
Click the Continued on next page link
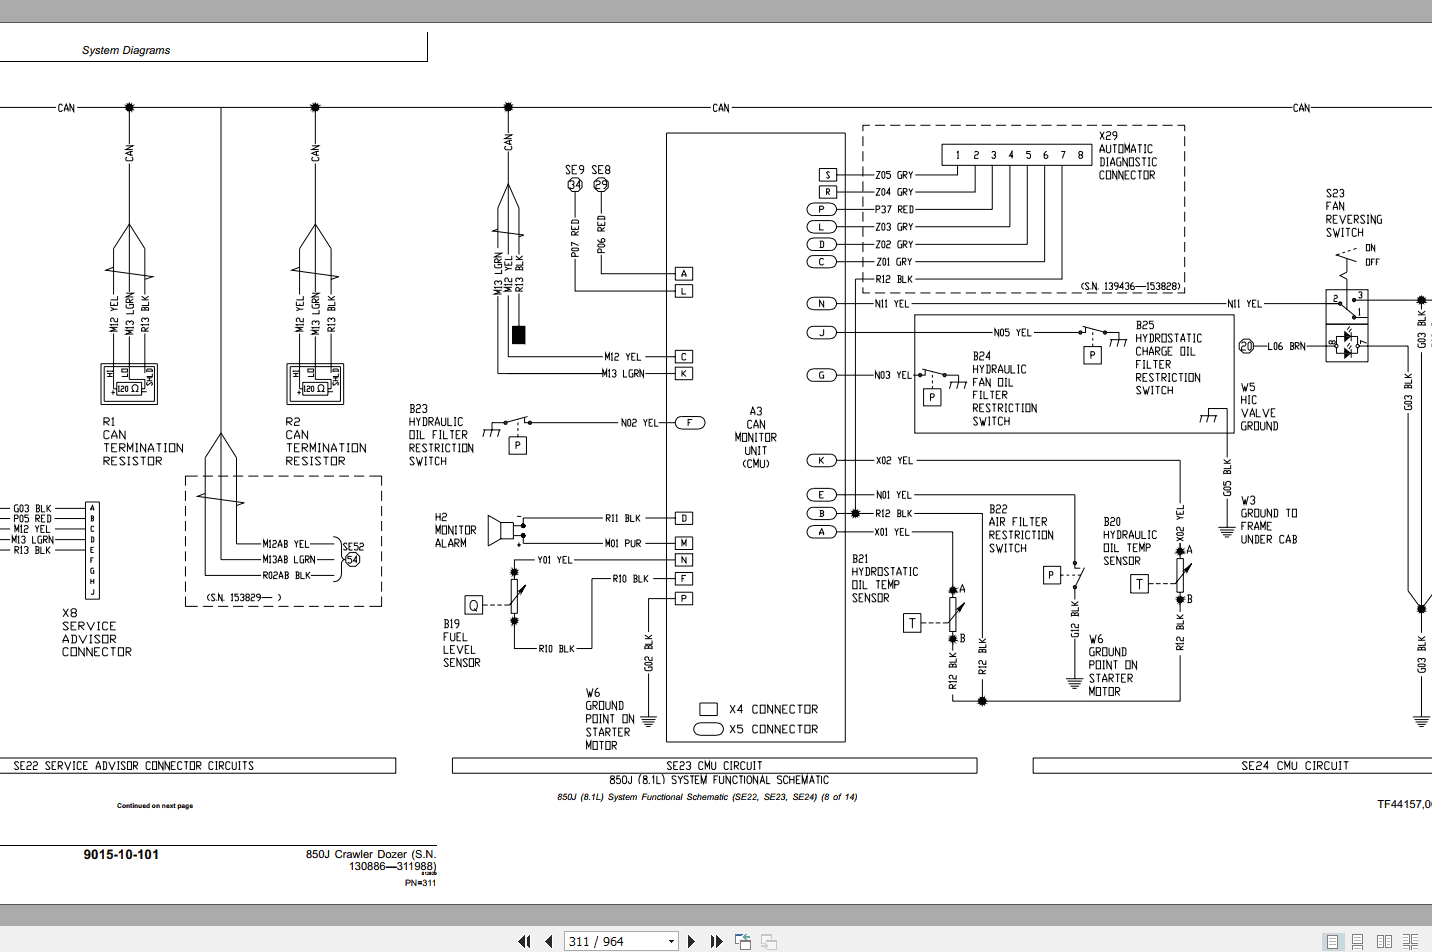(155, 805)
